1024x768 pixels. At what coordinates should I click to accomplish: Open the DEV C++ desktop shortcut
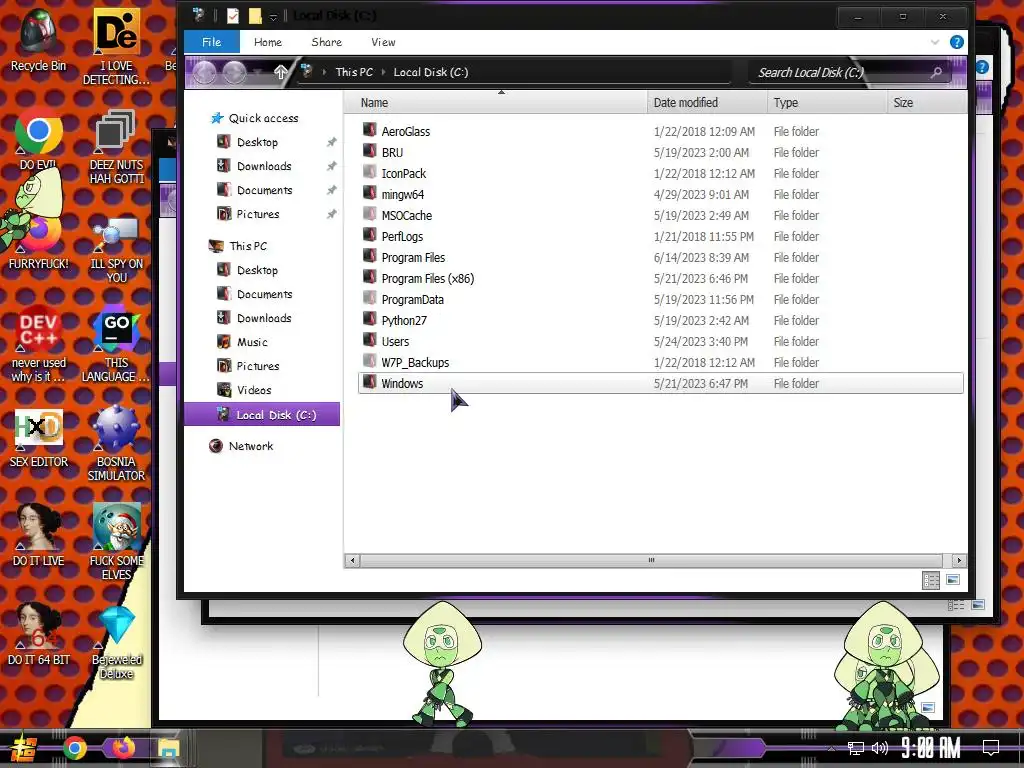pyautogui.click(x=39, y=343)
